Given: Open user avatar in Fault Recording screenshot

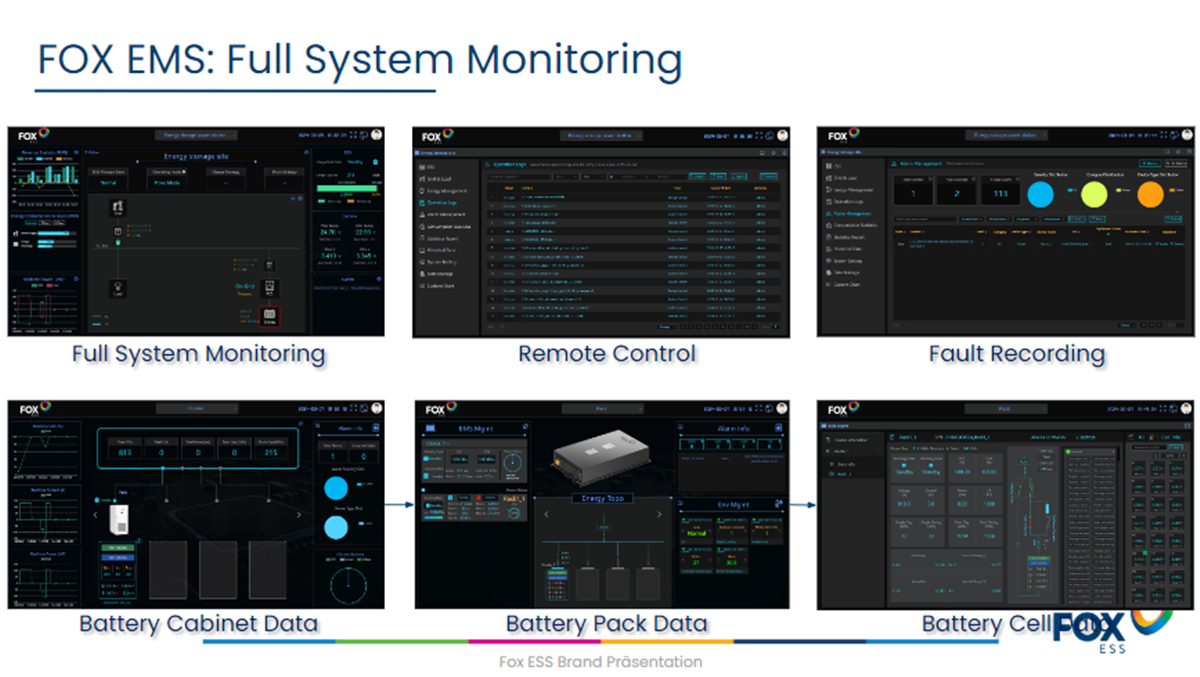Looking at the screenshot, I should tap(1186, 136).
